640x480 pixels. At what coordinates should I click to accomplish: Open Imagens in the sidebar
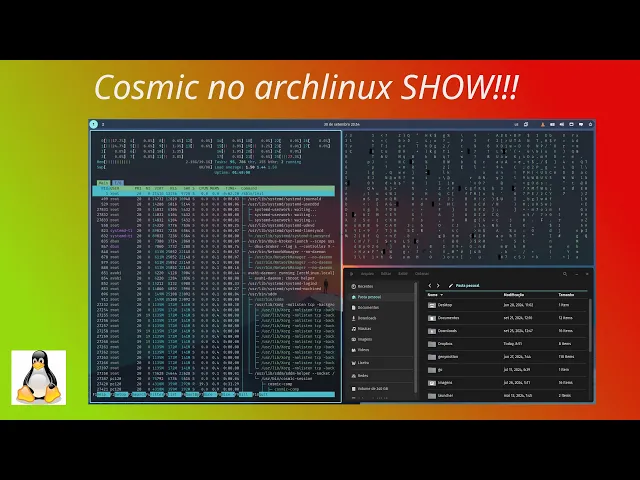coord(382,339)
